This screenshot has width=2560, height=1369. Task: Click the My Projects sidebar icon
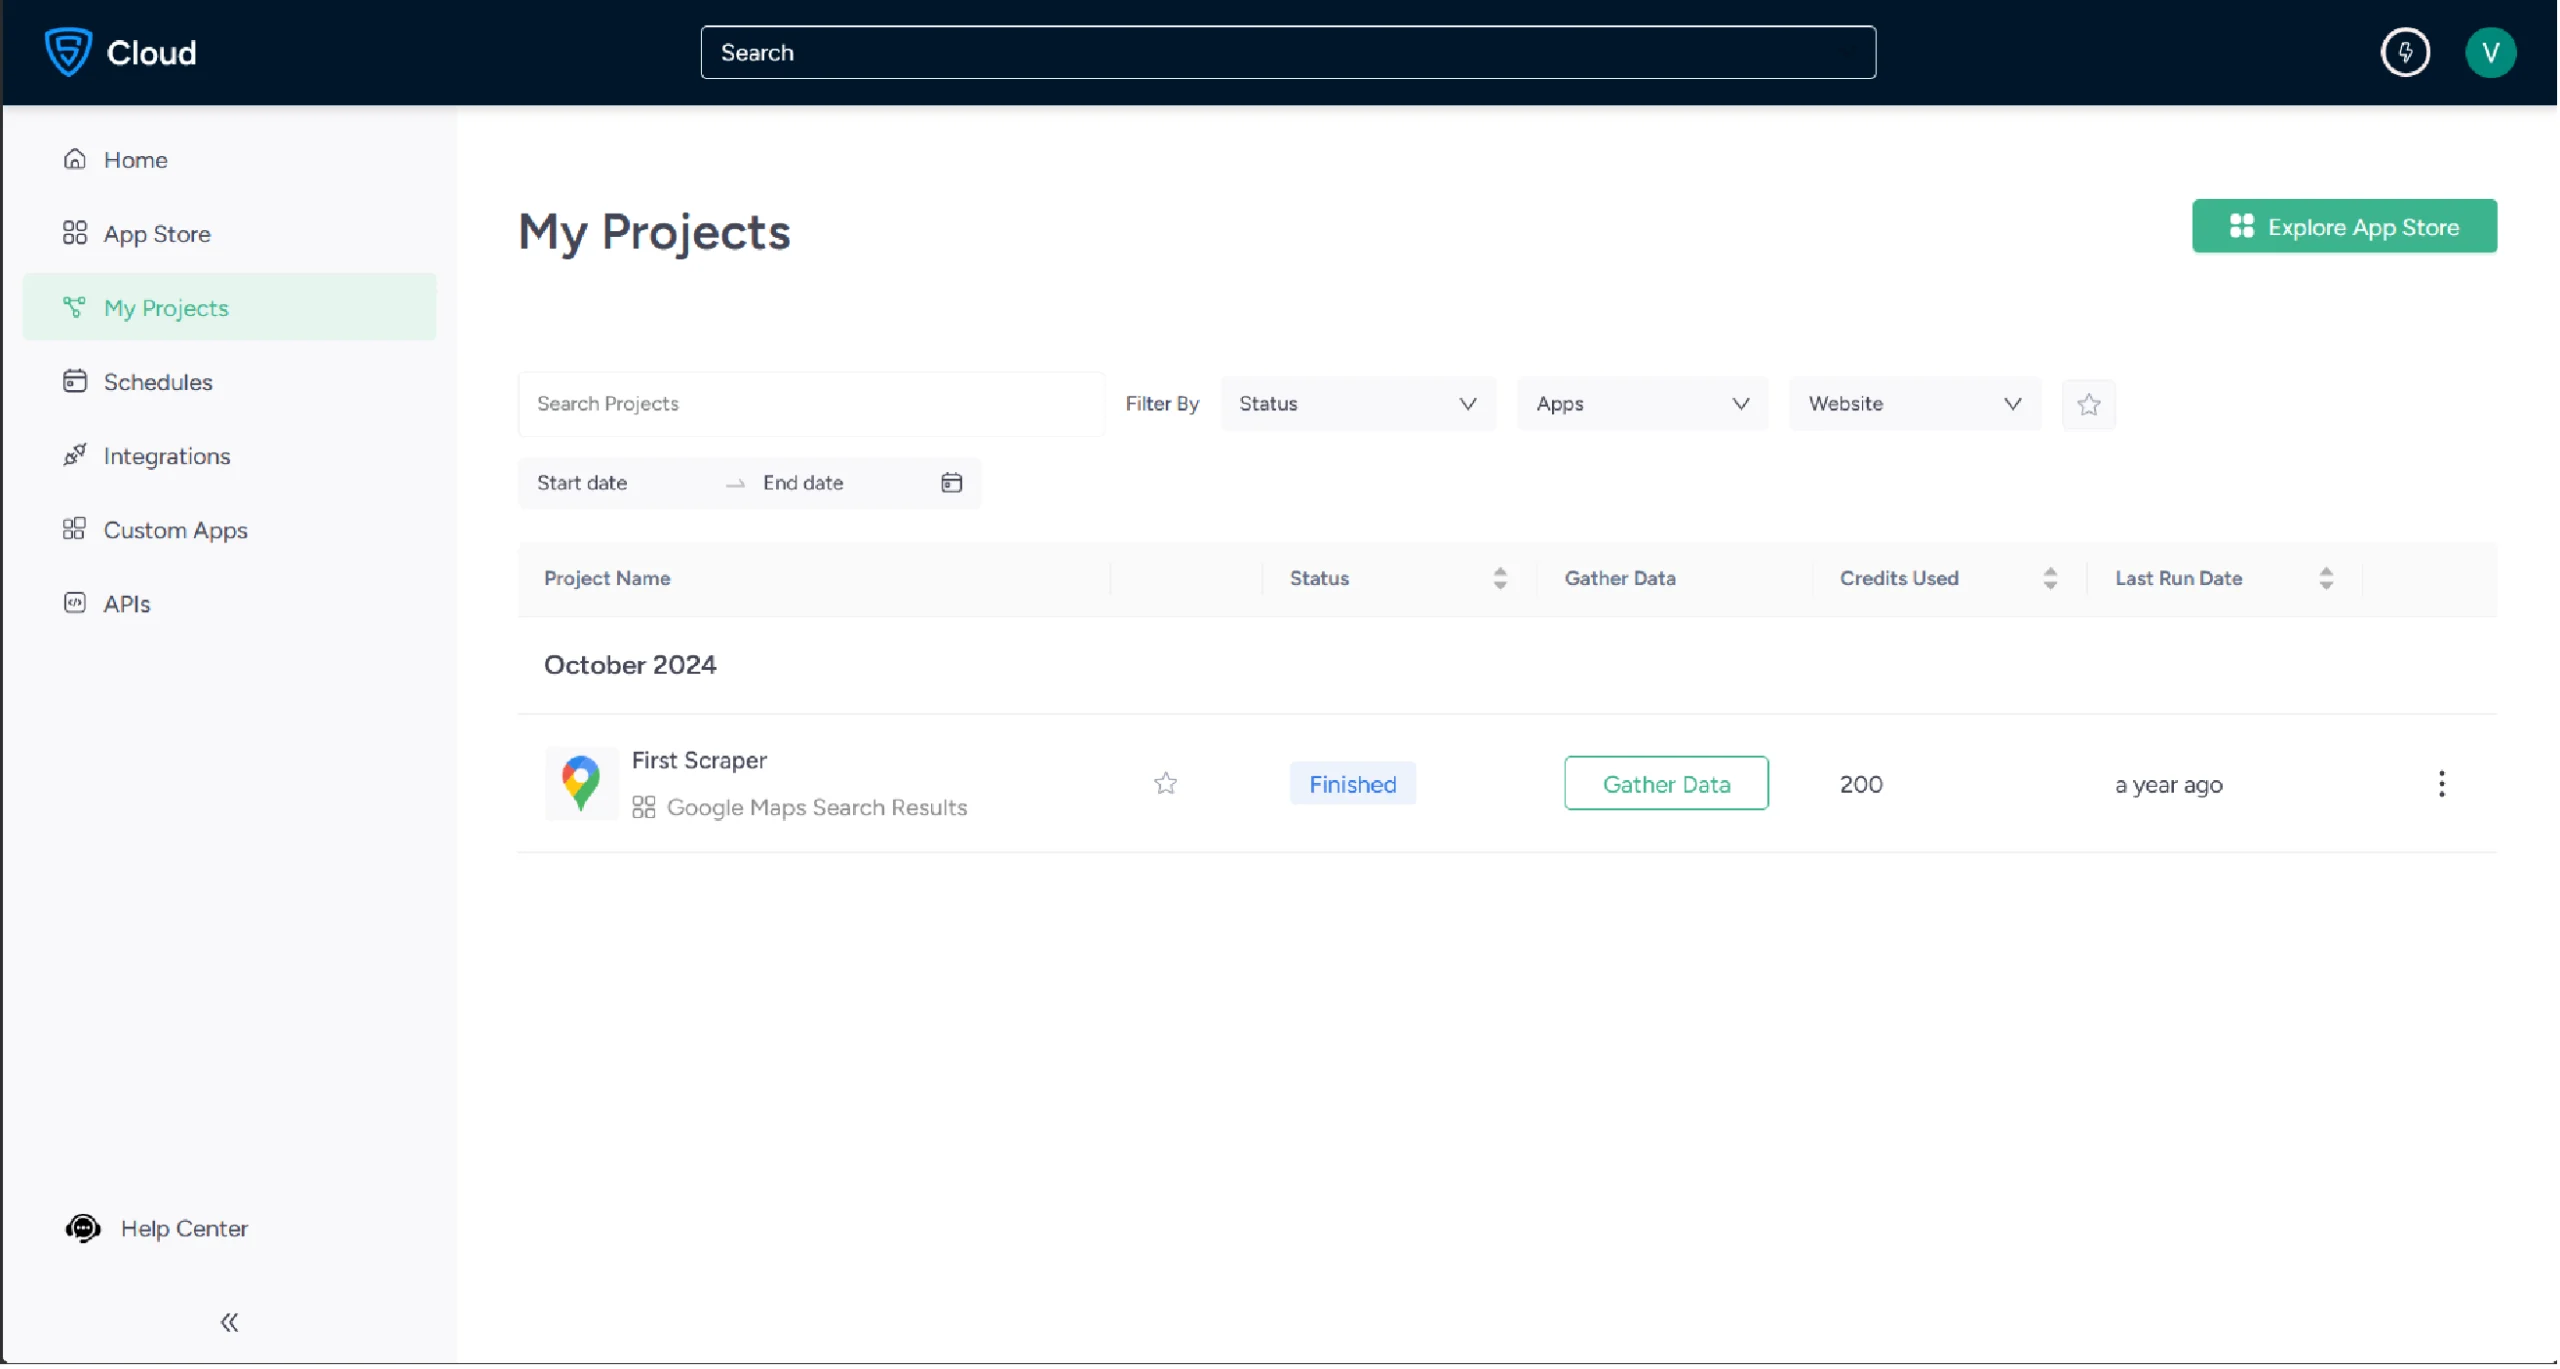(75, 307)
